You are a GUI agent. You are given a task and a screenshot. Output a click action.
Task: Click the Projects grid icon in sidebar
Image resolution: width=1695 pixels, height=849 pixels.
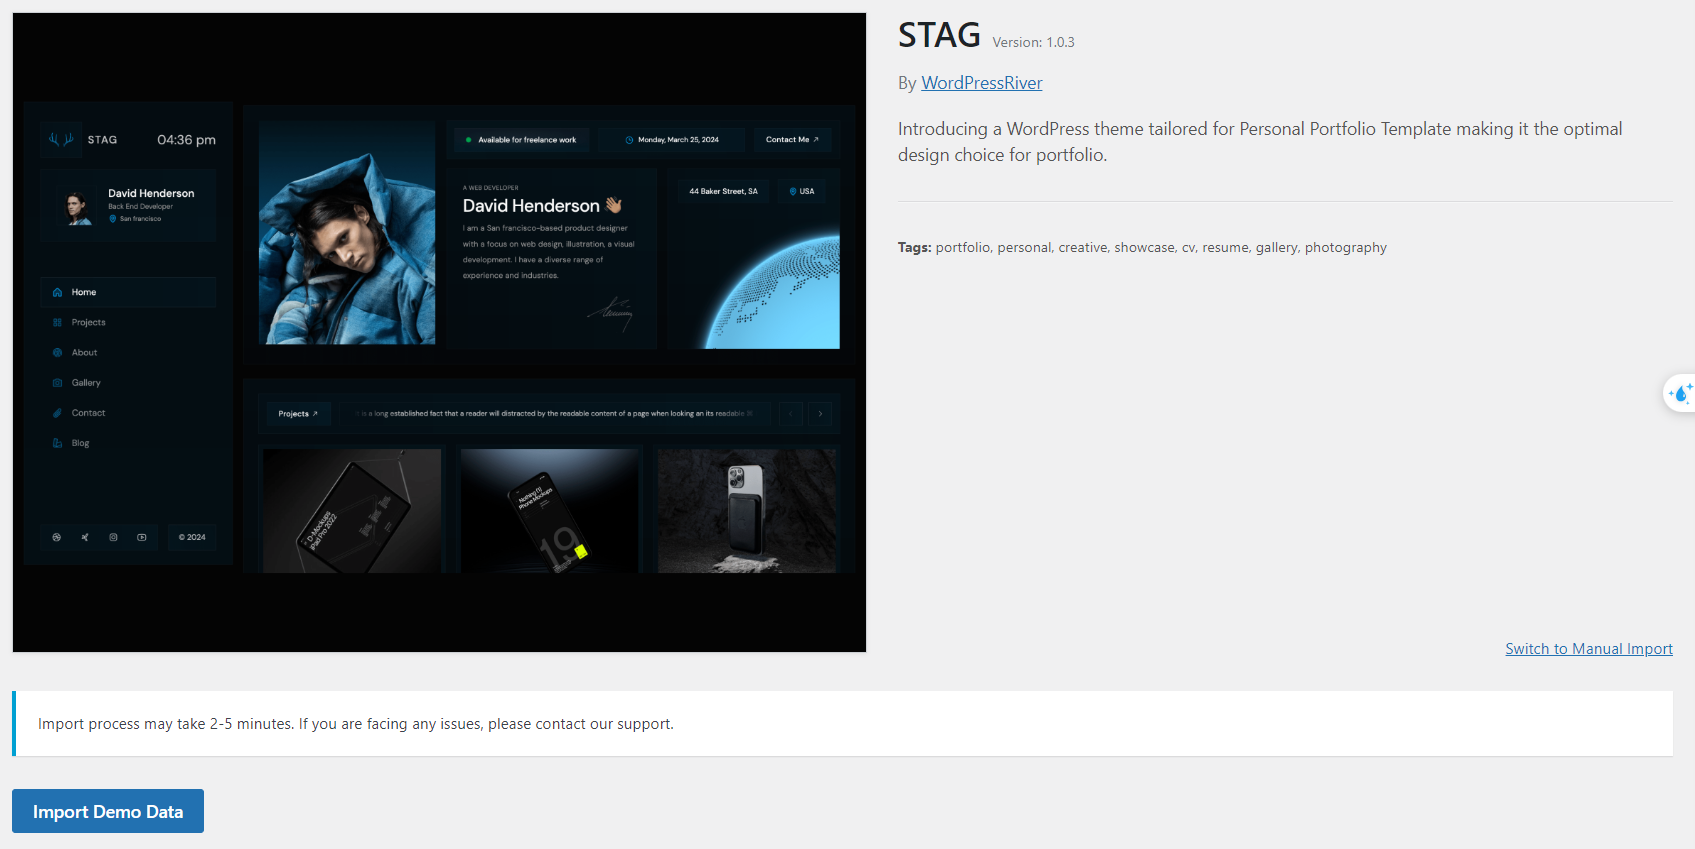(57, 323)
